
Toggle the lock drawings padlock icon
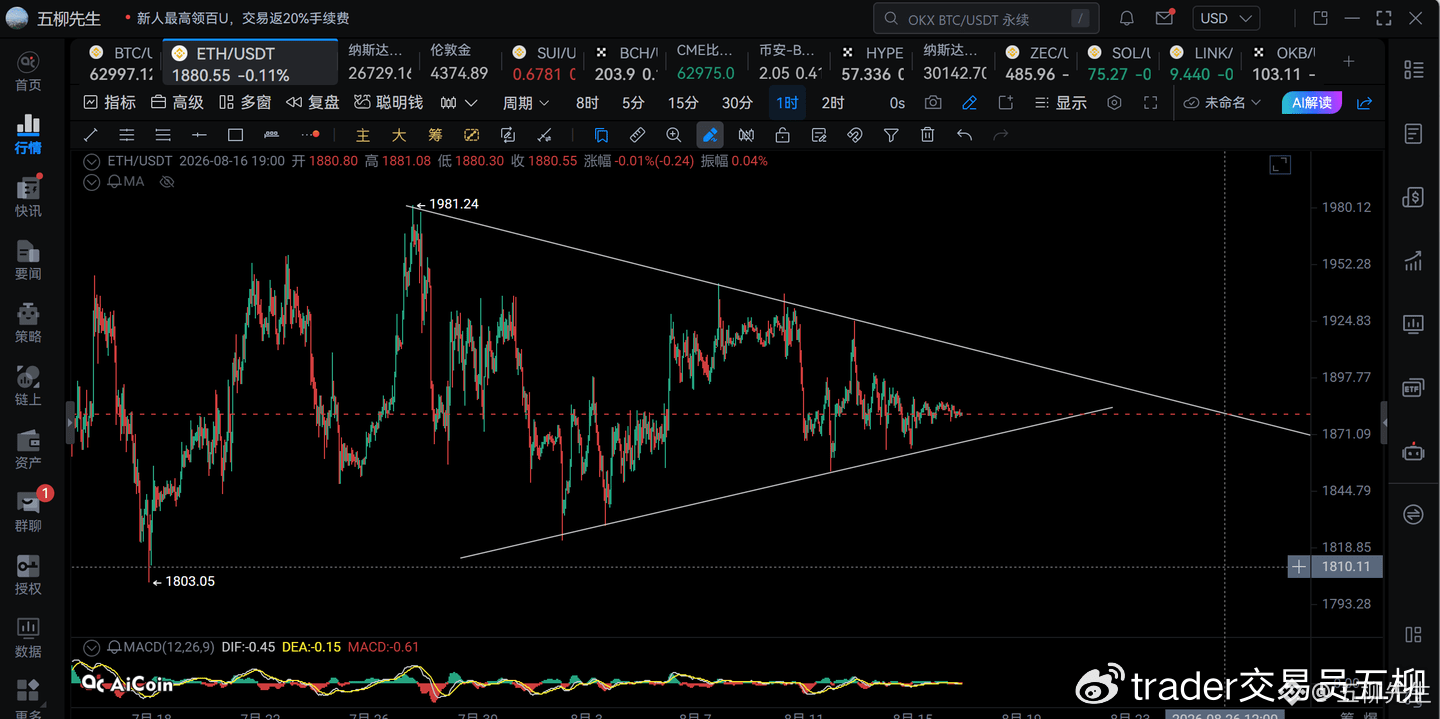tap(783, 135)
